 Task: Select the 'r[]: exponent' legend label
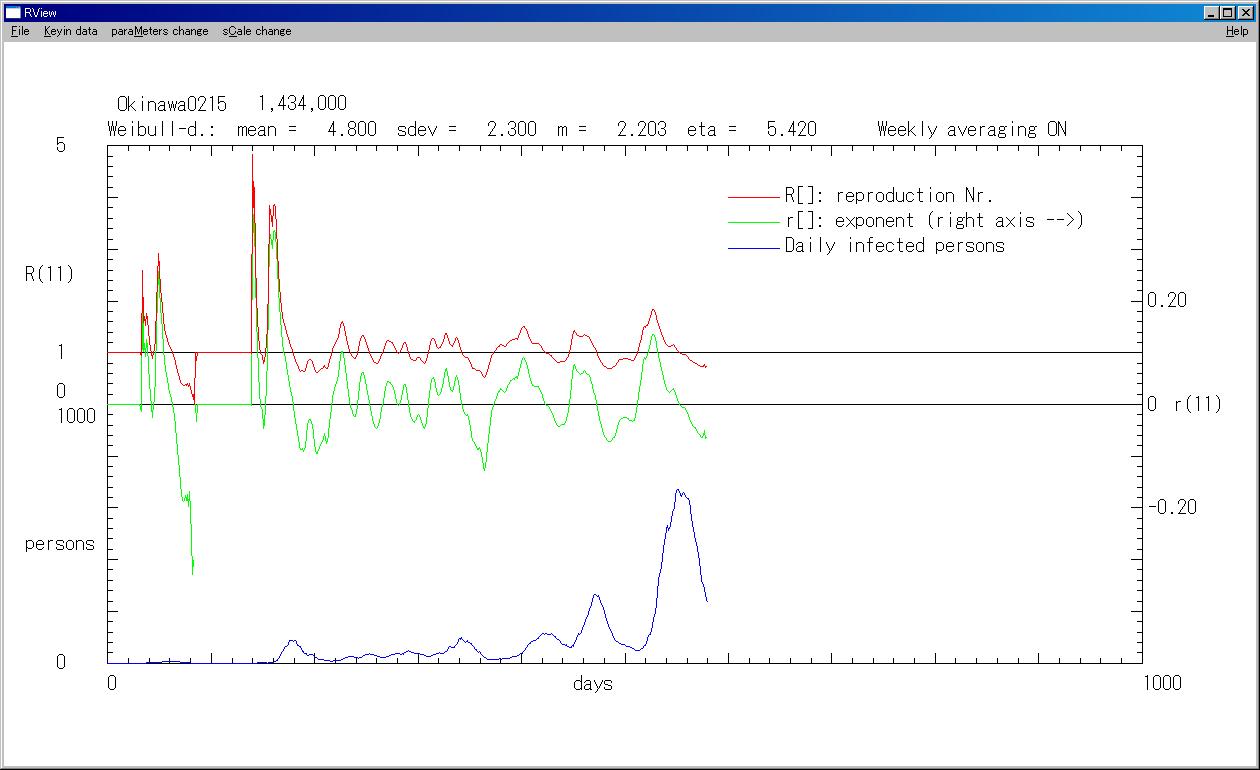(934, 221)
